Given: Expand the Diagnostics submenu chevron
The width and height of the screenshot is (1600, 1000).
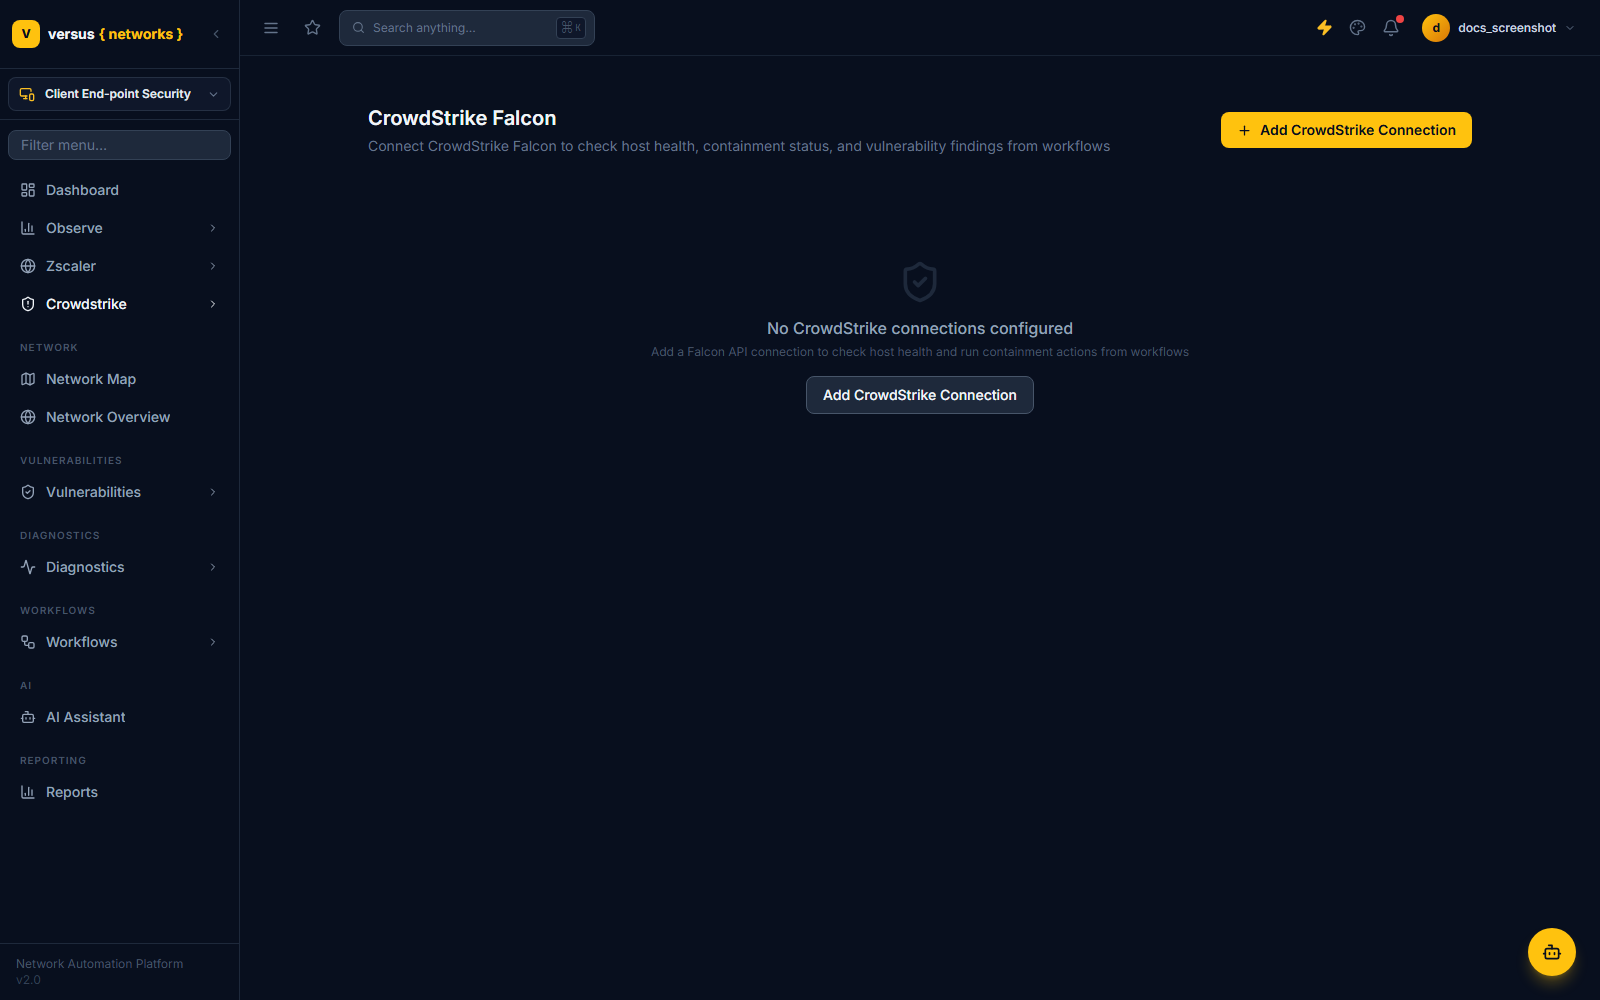Looking at the screenshot, I should click(x=213, y=567).
